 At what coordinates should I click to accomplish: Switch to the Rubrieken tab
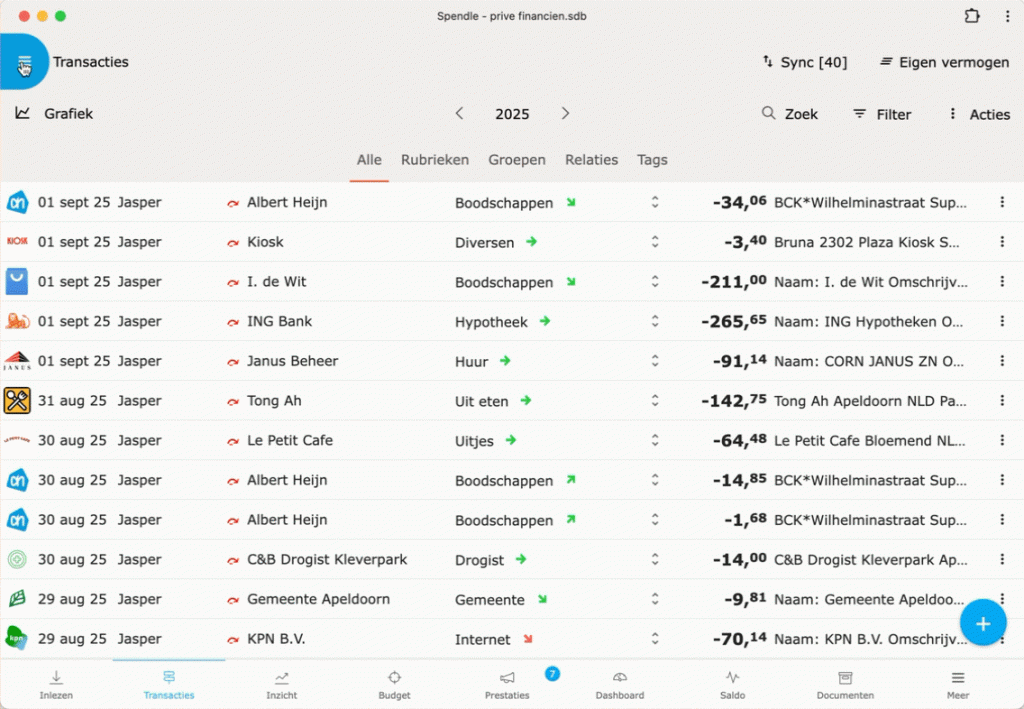[435, 160]
